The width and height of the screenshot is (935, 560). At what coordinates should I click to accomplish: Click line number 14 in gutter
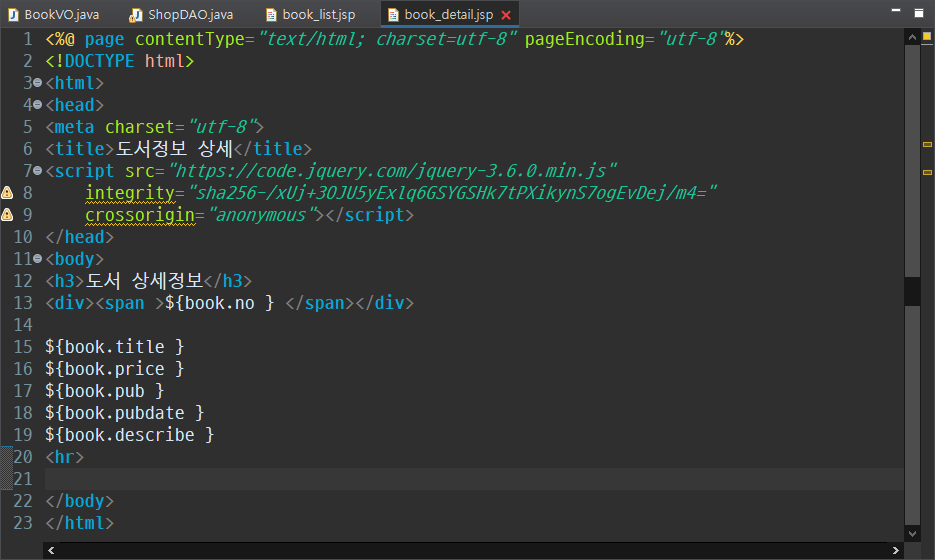point(23,325)
